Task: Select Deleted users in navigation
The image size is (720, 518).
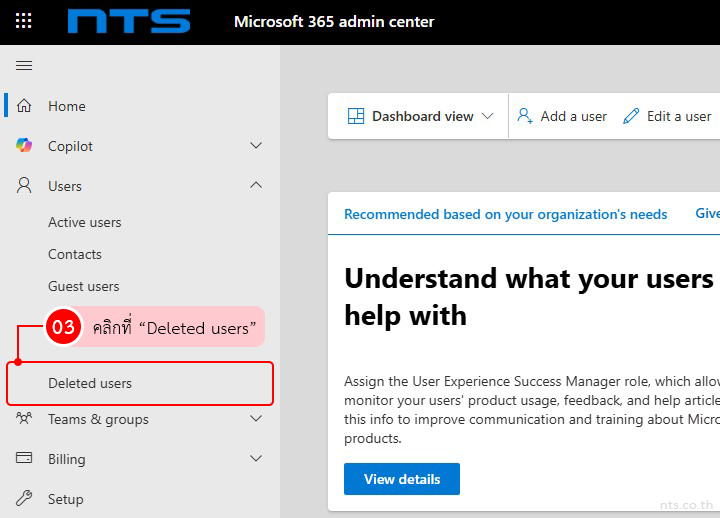Action: [x=90, y=383]
